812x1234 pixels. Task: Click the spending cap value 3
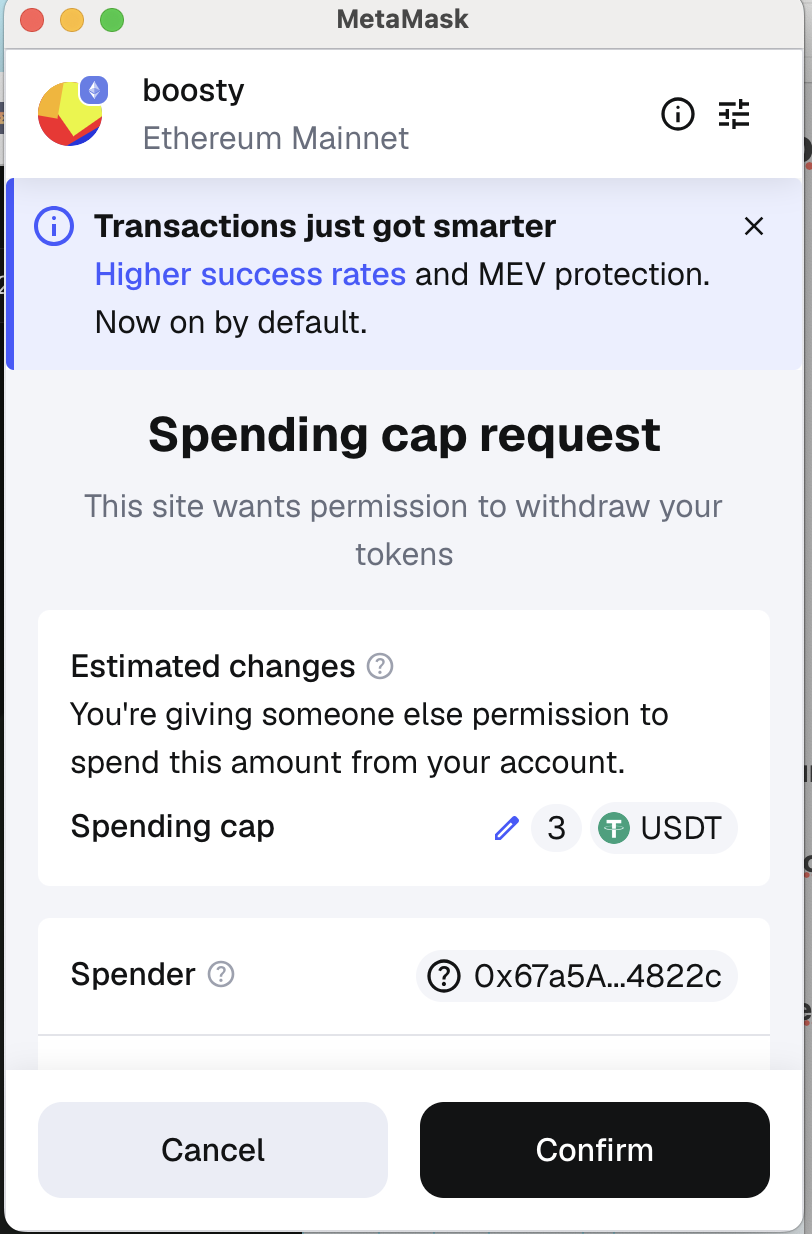(x=556, y=828)
